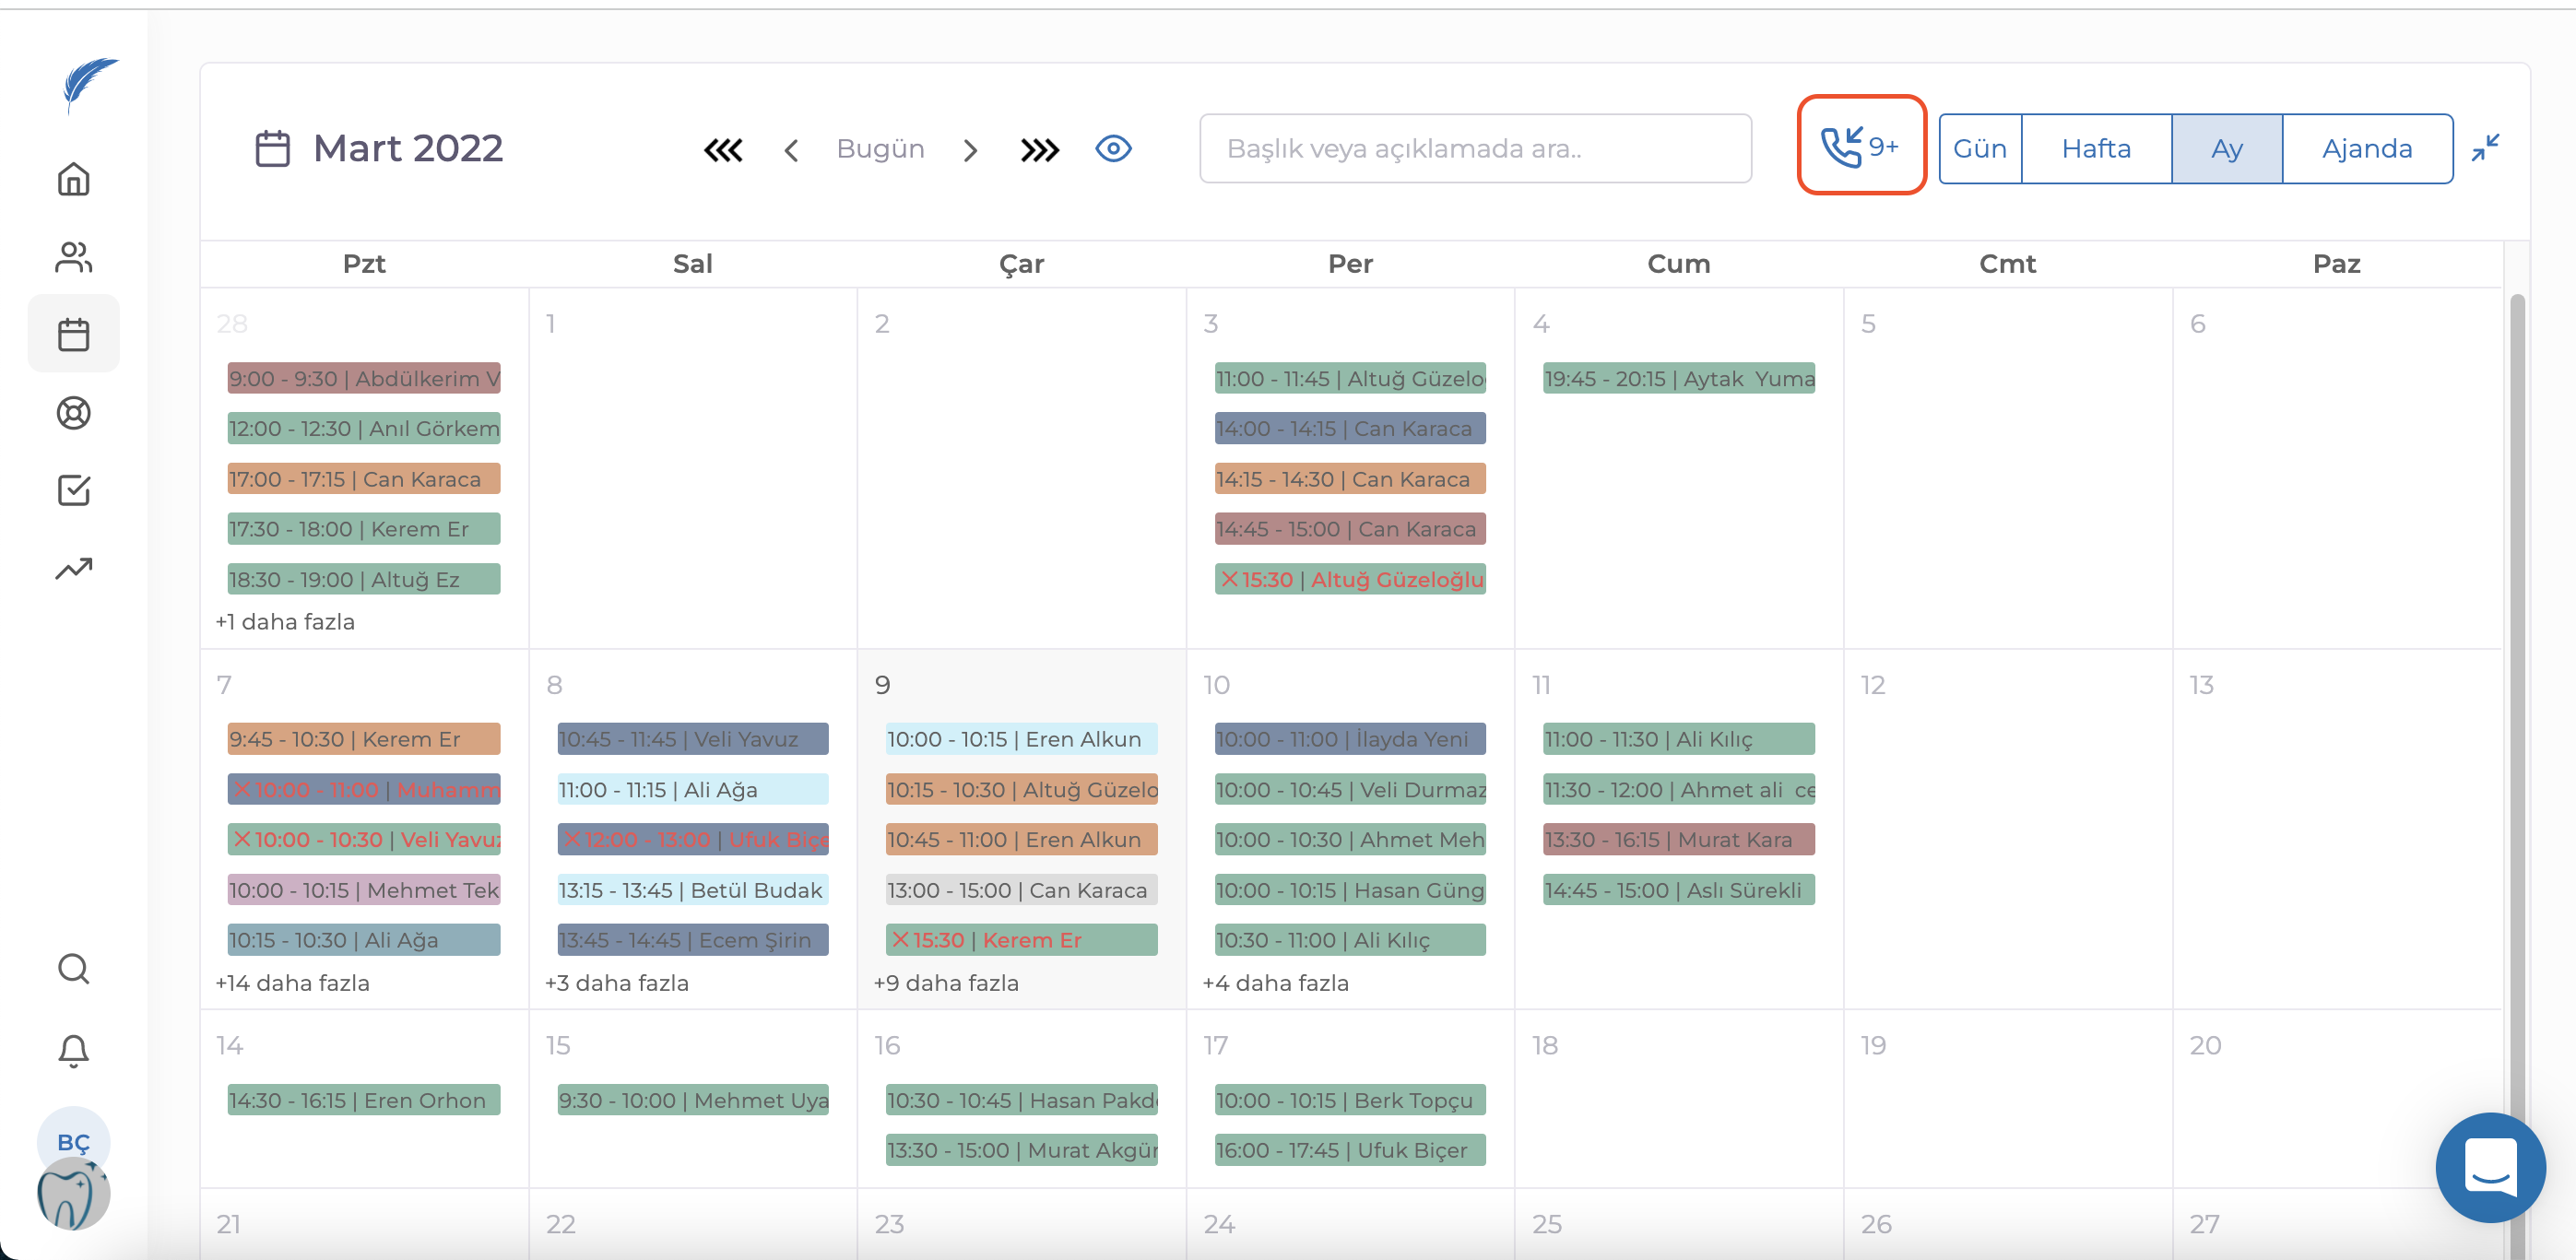Click the sidebar search magnifier icon
This screenshot has height=1260, width=2576.
tap(73, 968)
